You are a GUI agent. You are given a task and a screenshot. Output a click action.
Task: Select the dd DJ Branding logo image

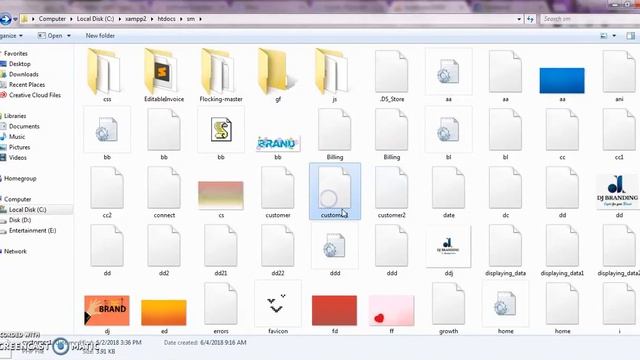617,191
